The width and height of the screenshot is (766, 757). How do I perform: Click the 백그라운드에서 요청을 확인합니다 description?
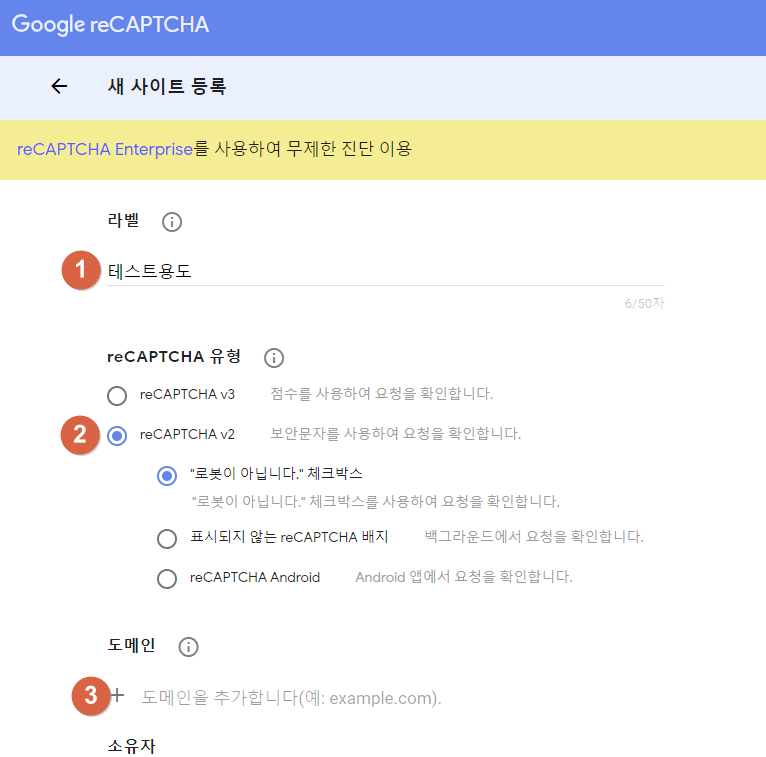point(534,537)
